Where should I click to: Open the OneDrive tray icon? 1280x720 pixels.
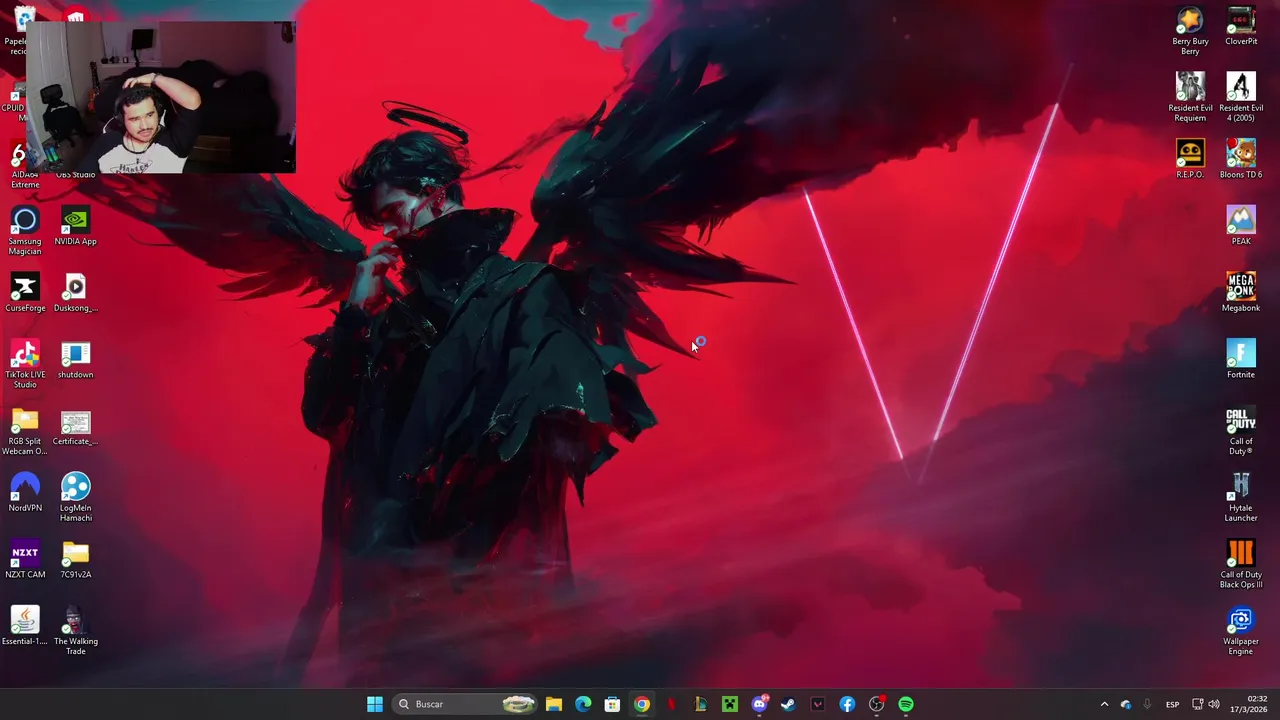click(1126, 704)
